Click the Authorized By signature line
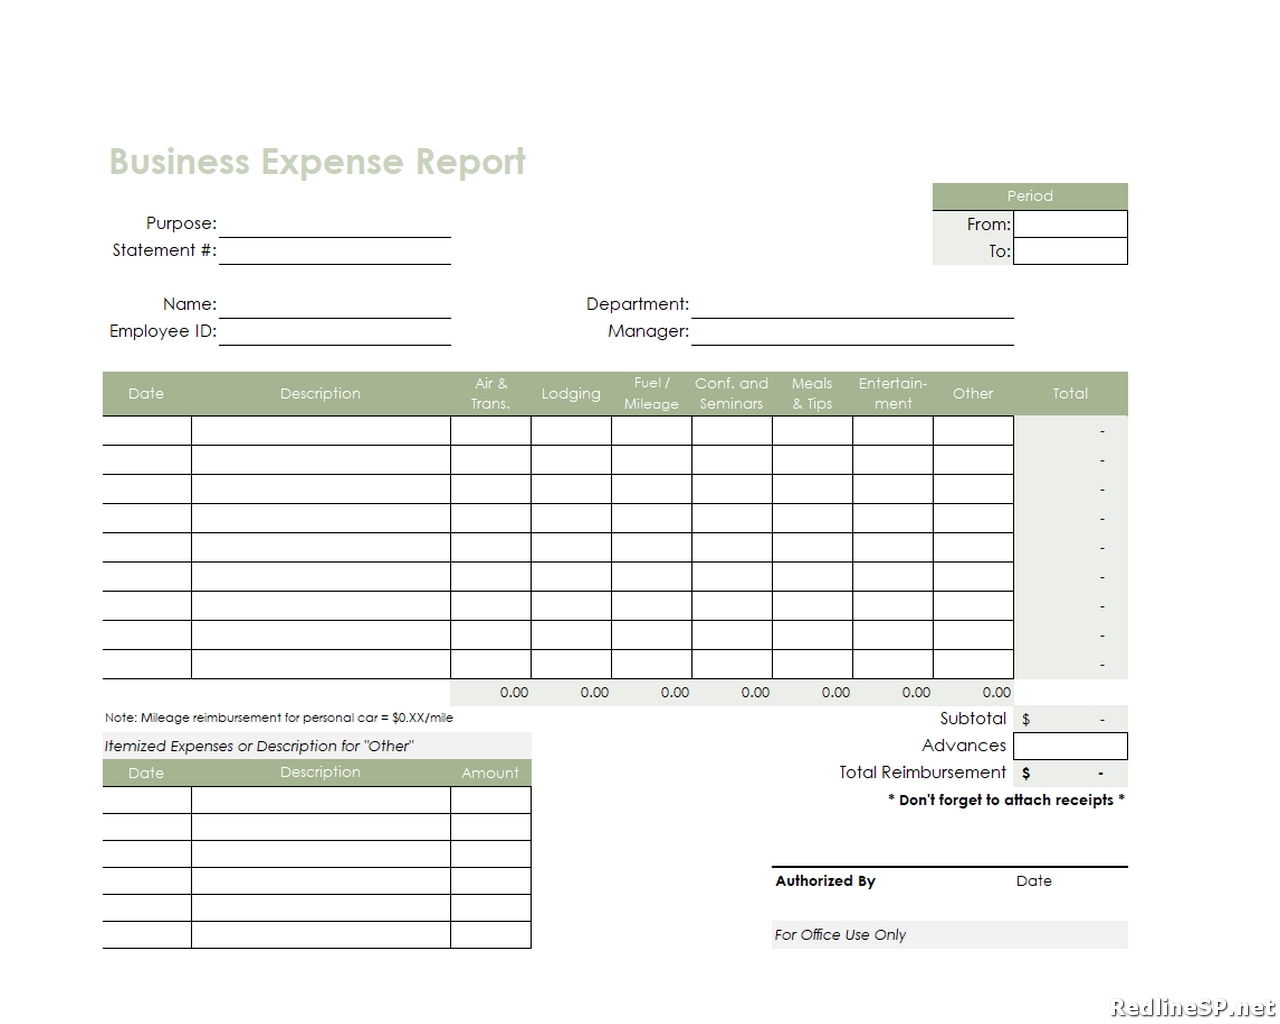 point(950,866)
